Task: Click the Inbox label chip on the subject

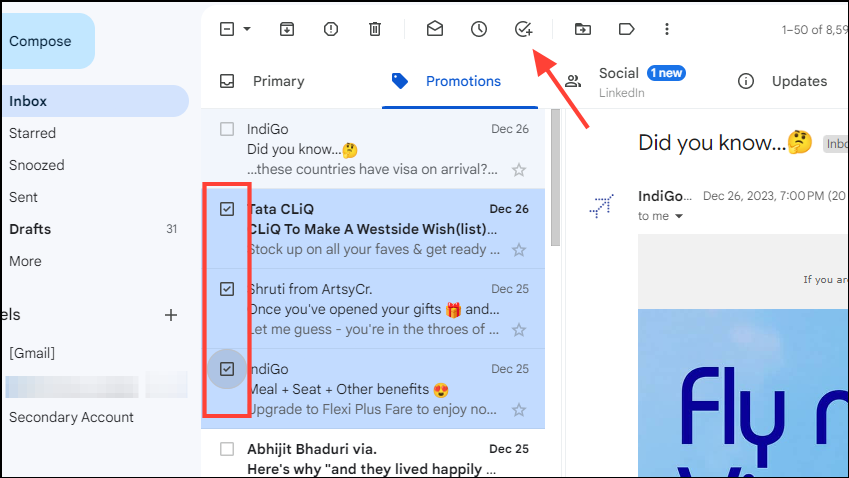Action: [x=836, y=144]
